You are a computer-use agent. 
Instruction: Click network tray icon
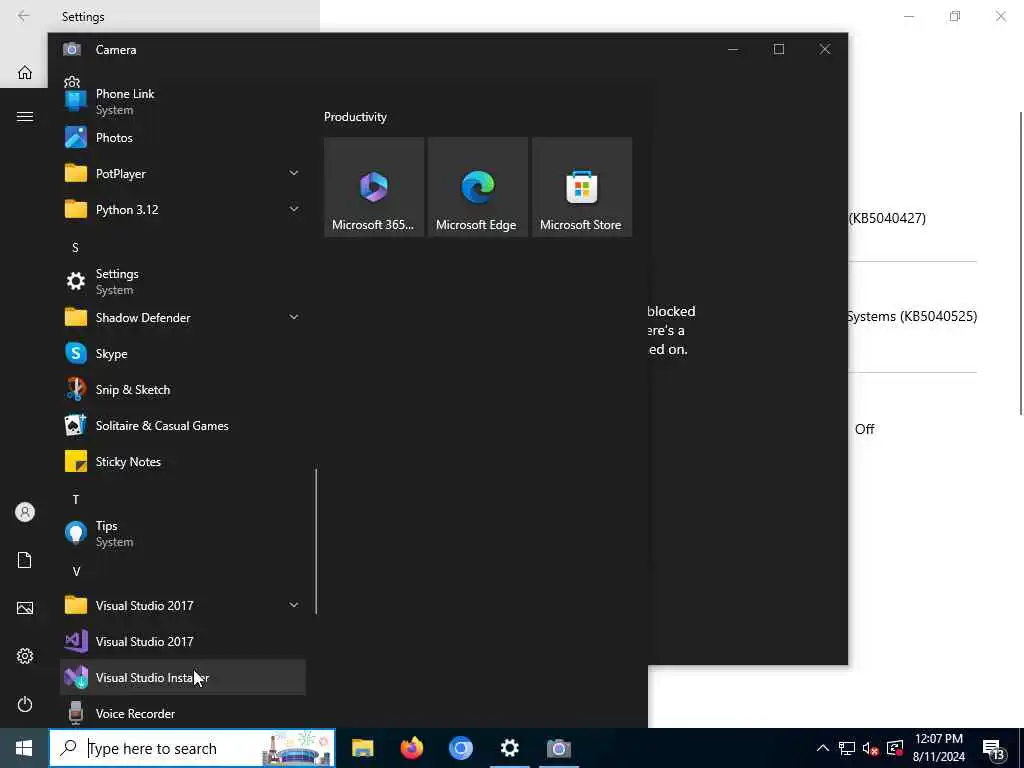click(x=846, y=748)
